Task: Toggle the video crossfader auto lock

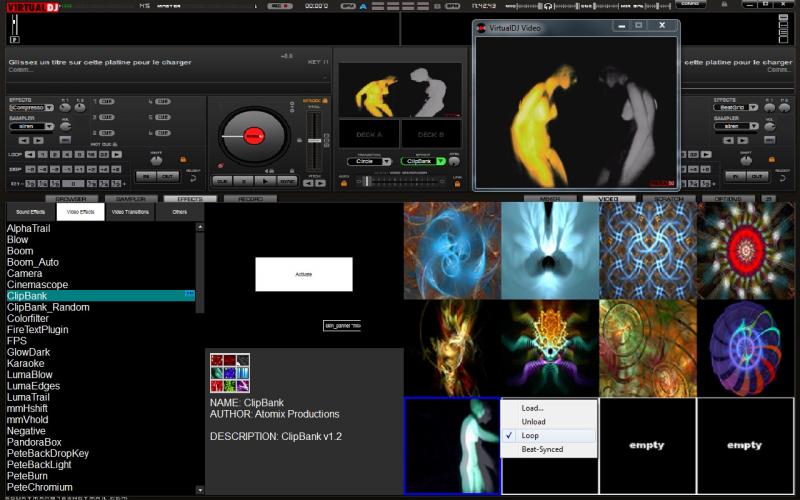Action: [344, 181]
